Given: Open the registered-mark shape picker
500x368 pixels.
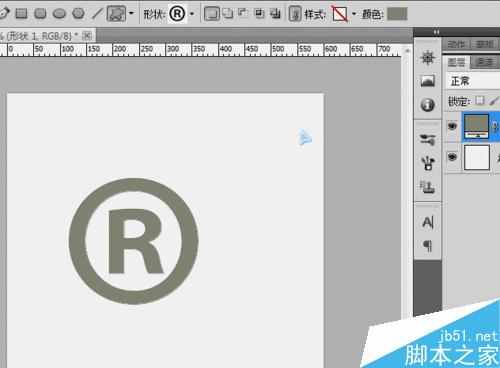Looking at the screenshot, I should [x=177, y=14].
